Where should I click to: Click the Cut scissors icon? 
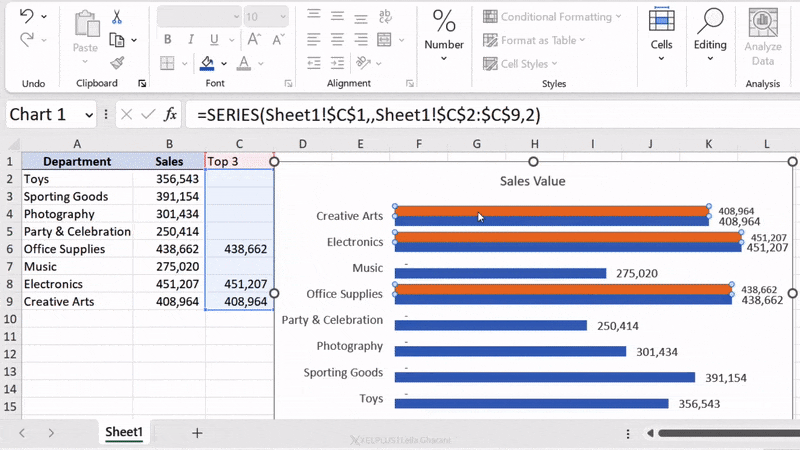[117, 17]
